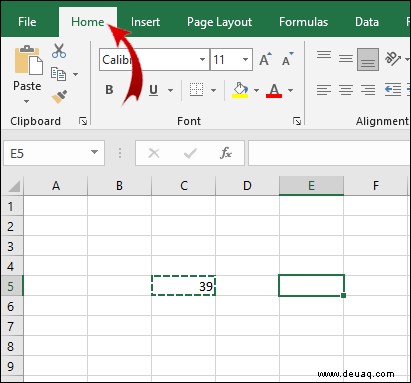
Task: Open text orientation tool
Action: tap(393, 59)
